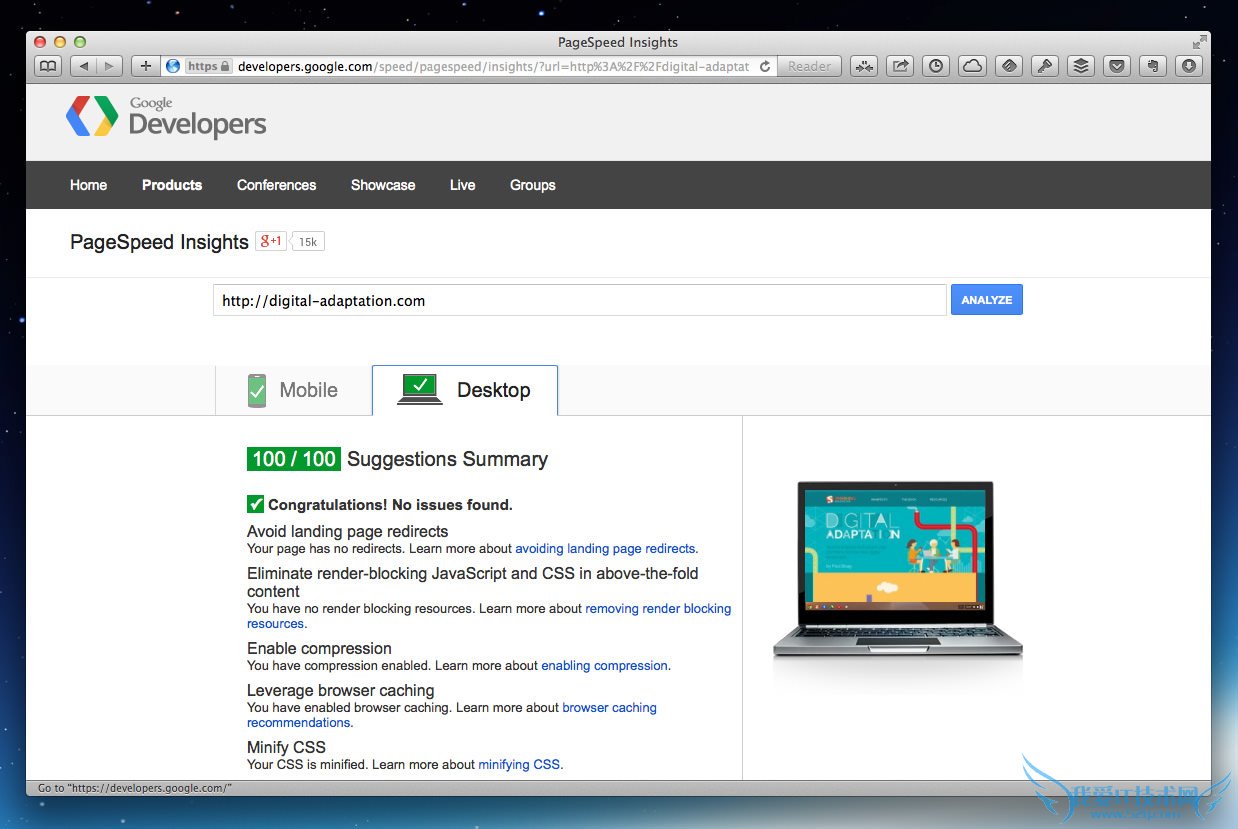
Task: Open the bookmarks book icon in toolbar
Action: (x=48, y=66)
